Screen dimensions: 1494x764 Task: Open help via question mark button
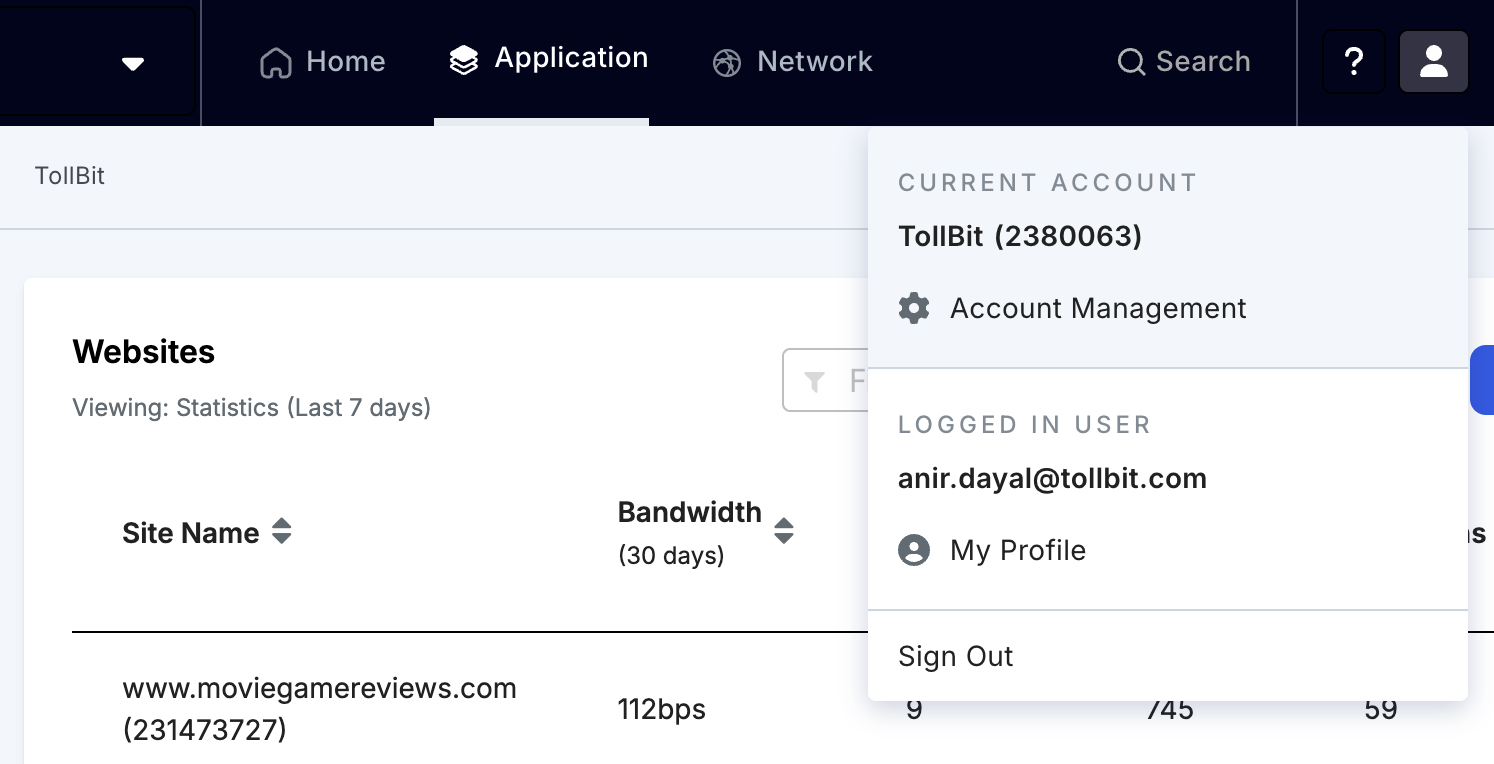(x=1353, y=62)
